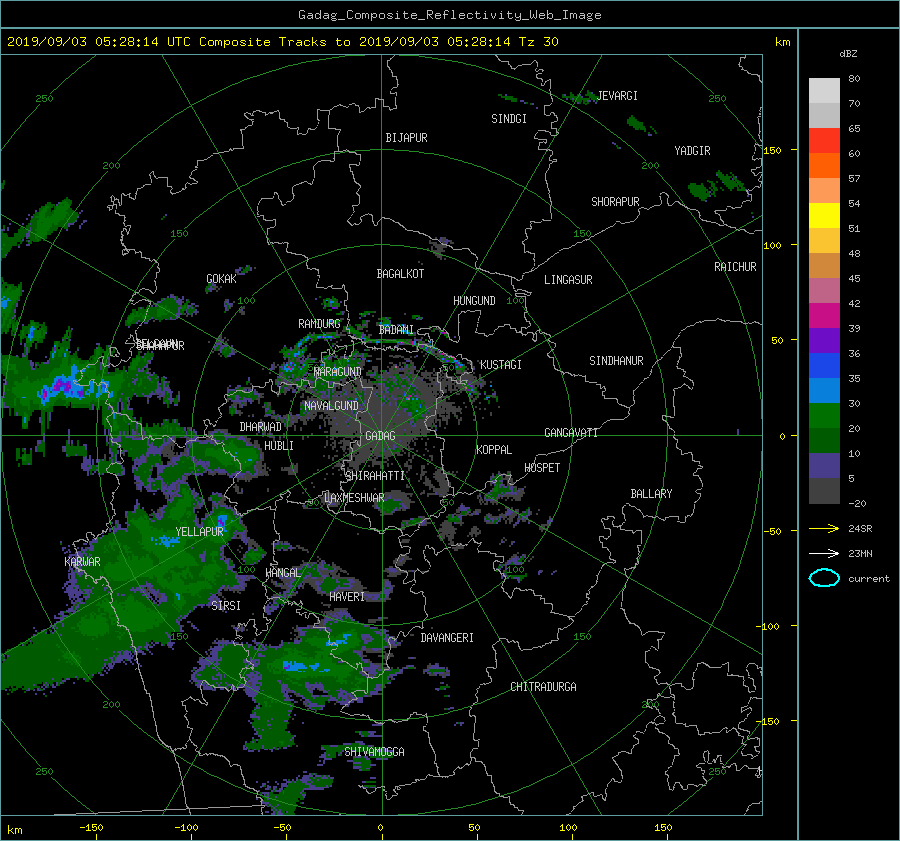
Task: Click the 'km' unit label at bottom-left corner
Action: (x=14, y=830)
